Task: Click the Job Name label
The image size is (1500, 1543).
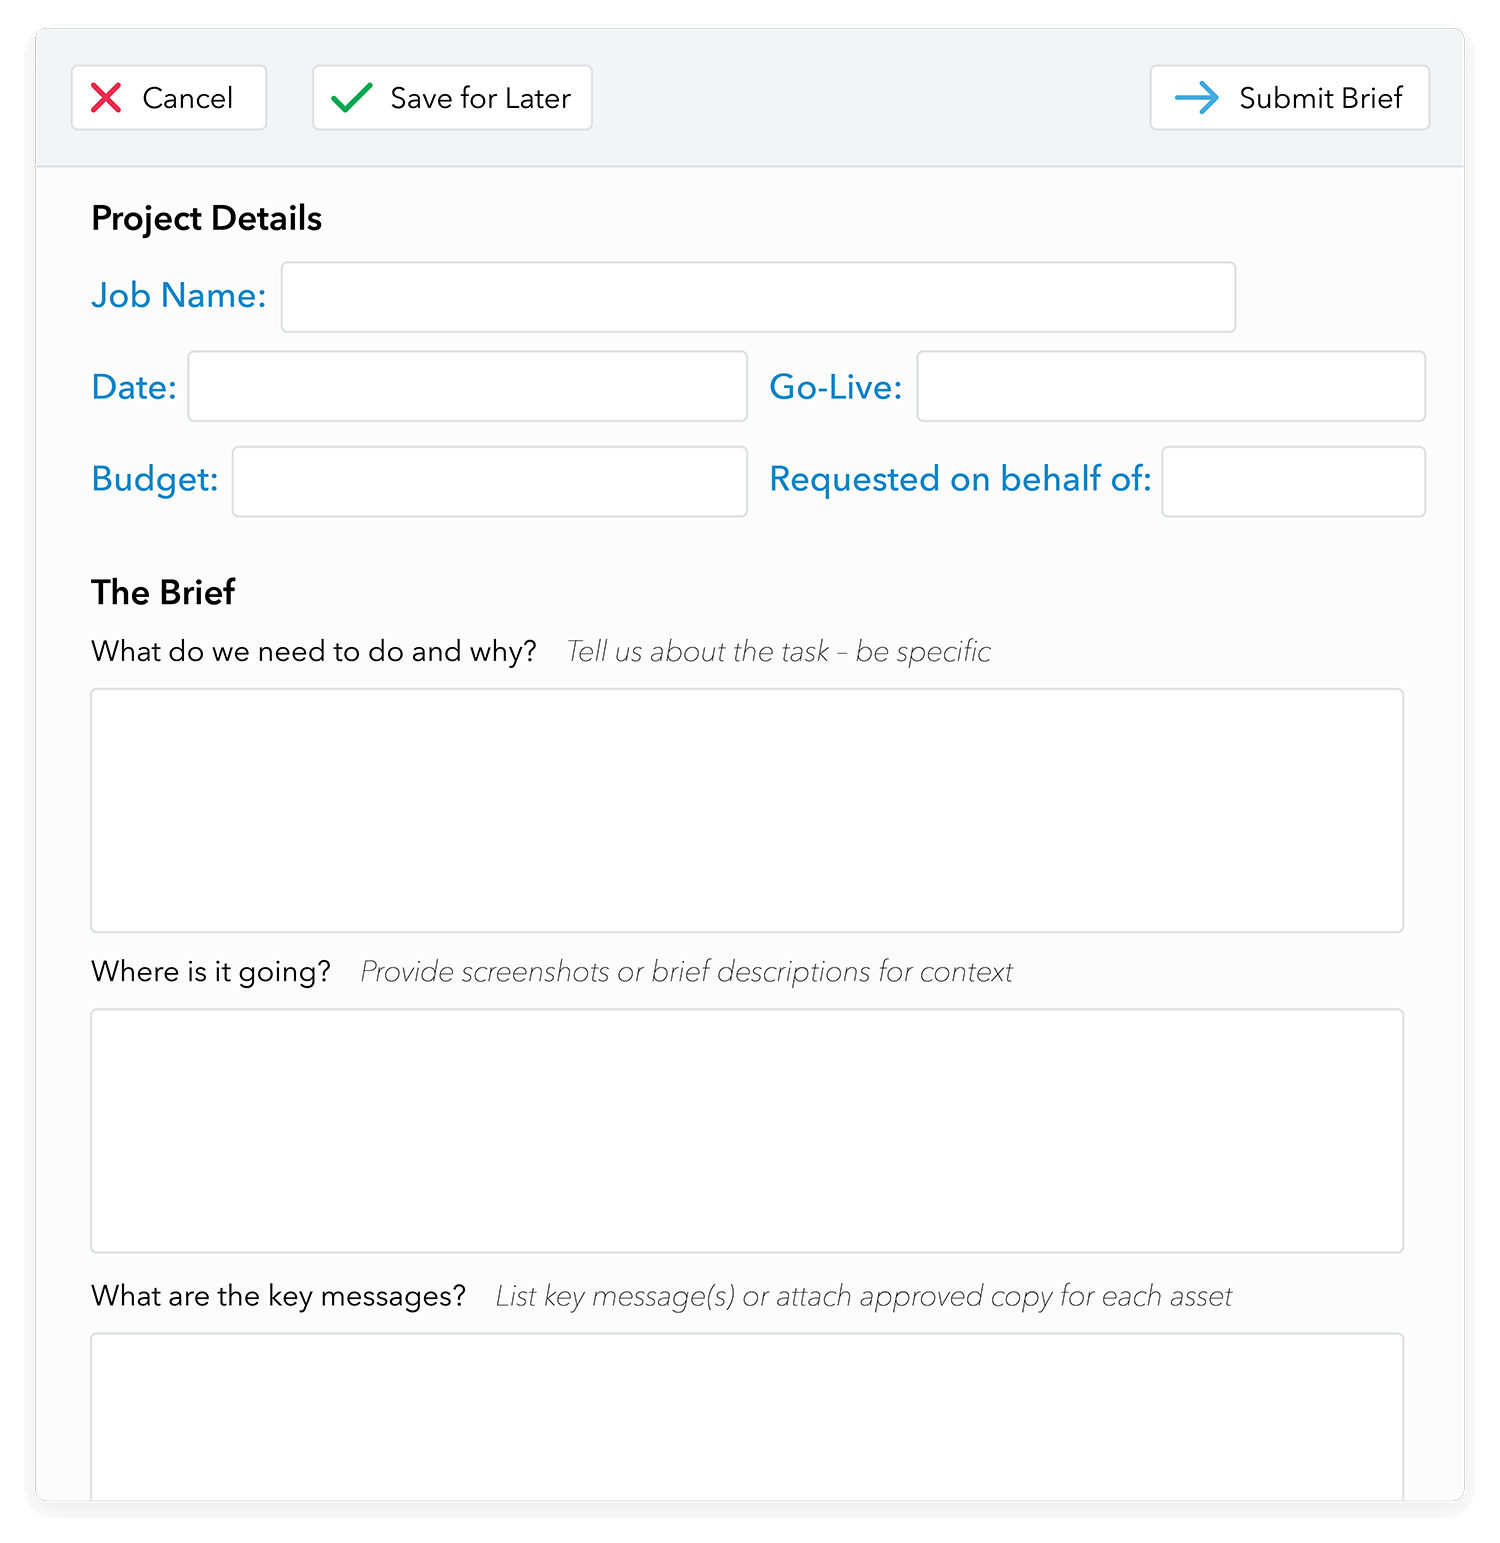Action: click(x=179, y=296)
